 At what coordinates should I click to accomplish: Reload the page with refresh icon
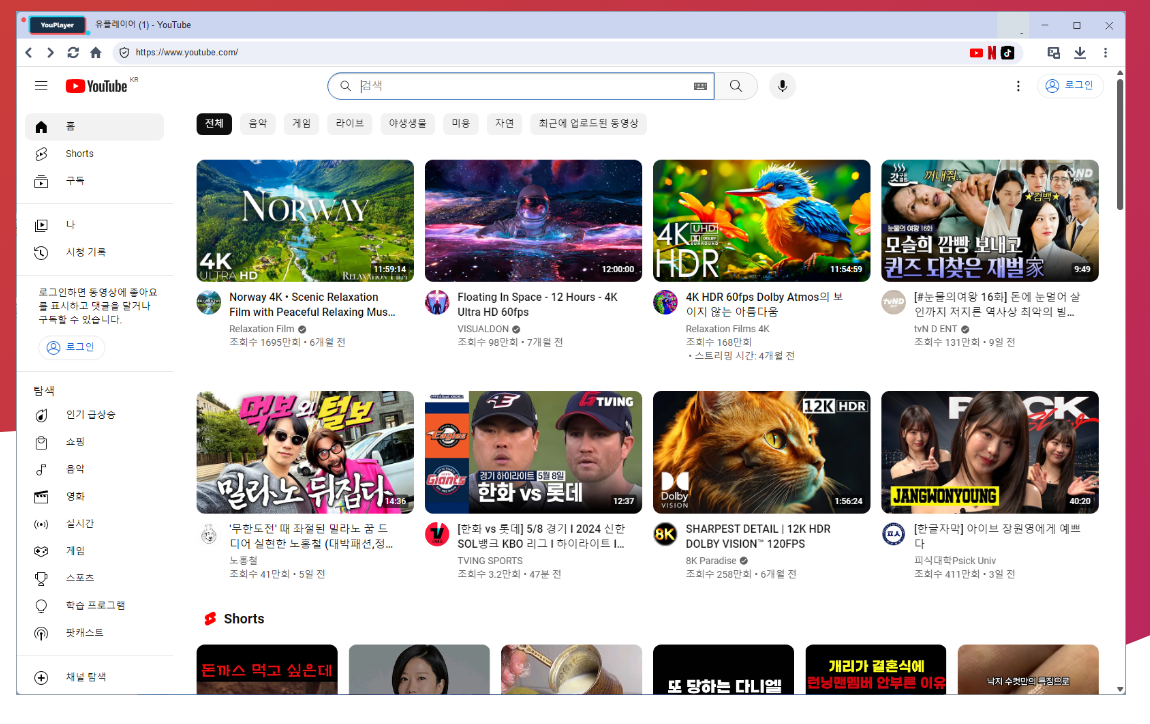[x=73, y=53]
